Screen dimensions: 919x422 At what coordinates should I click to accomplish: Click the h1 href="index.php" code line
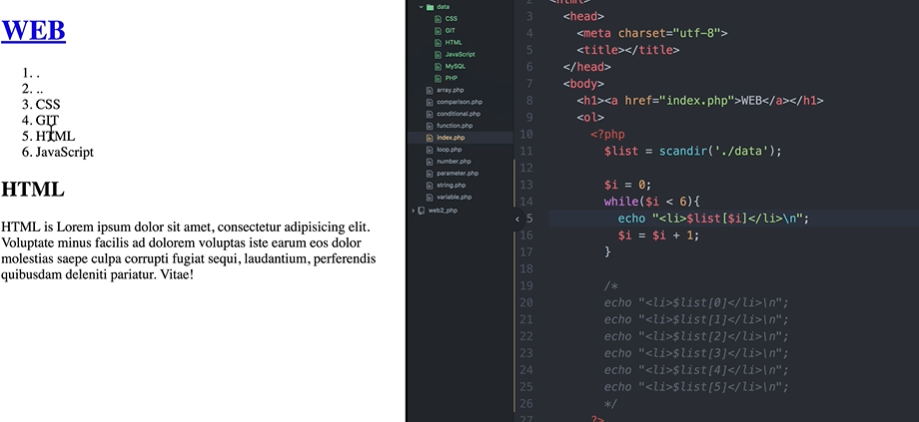coord(700,101)
